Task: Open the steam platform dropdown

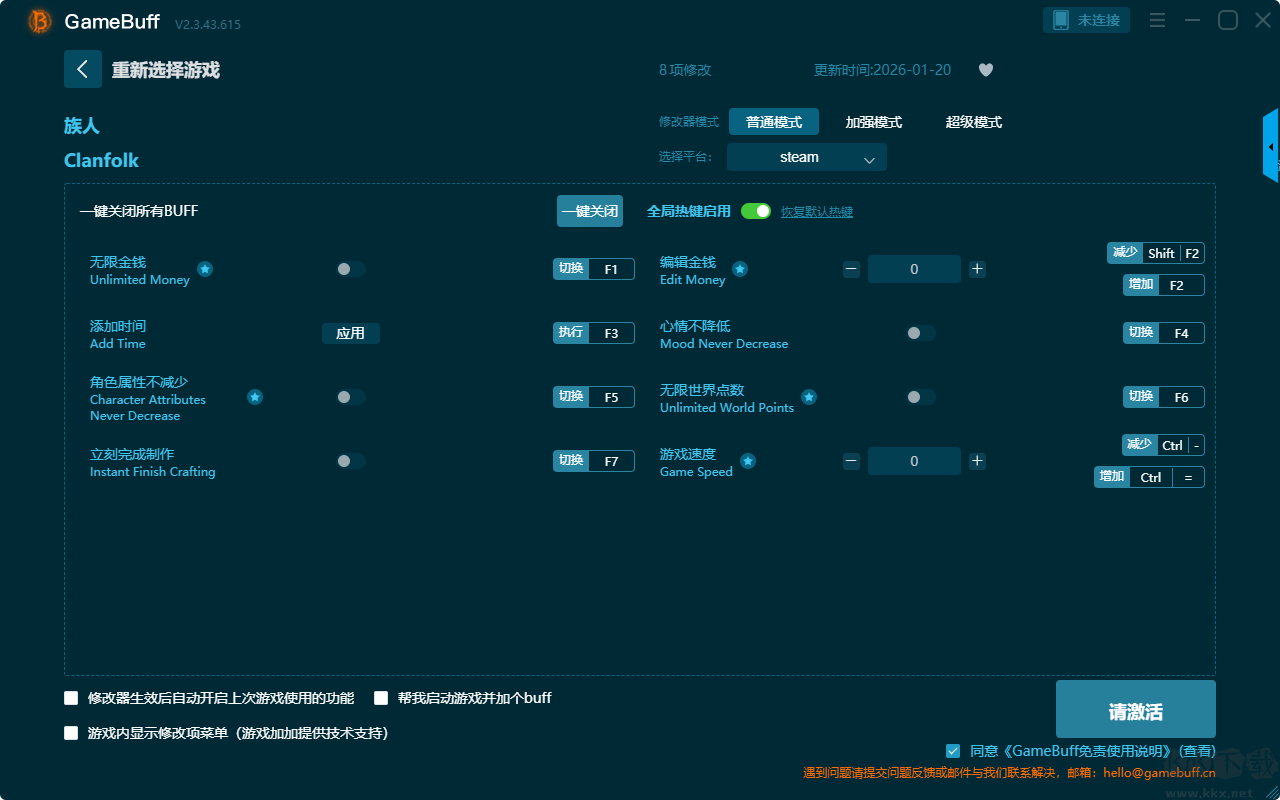Action: (807, 157)
